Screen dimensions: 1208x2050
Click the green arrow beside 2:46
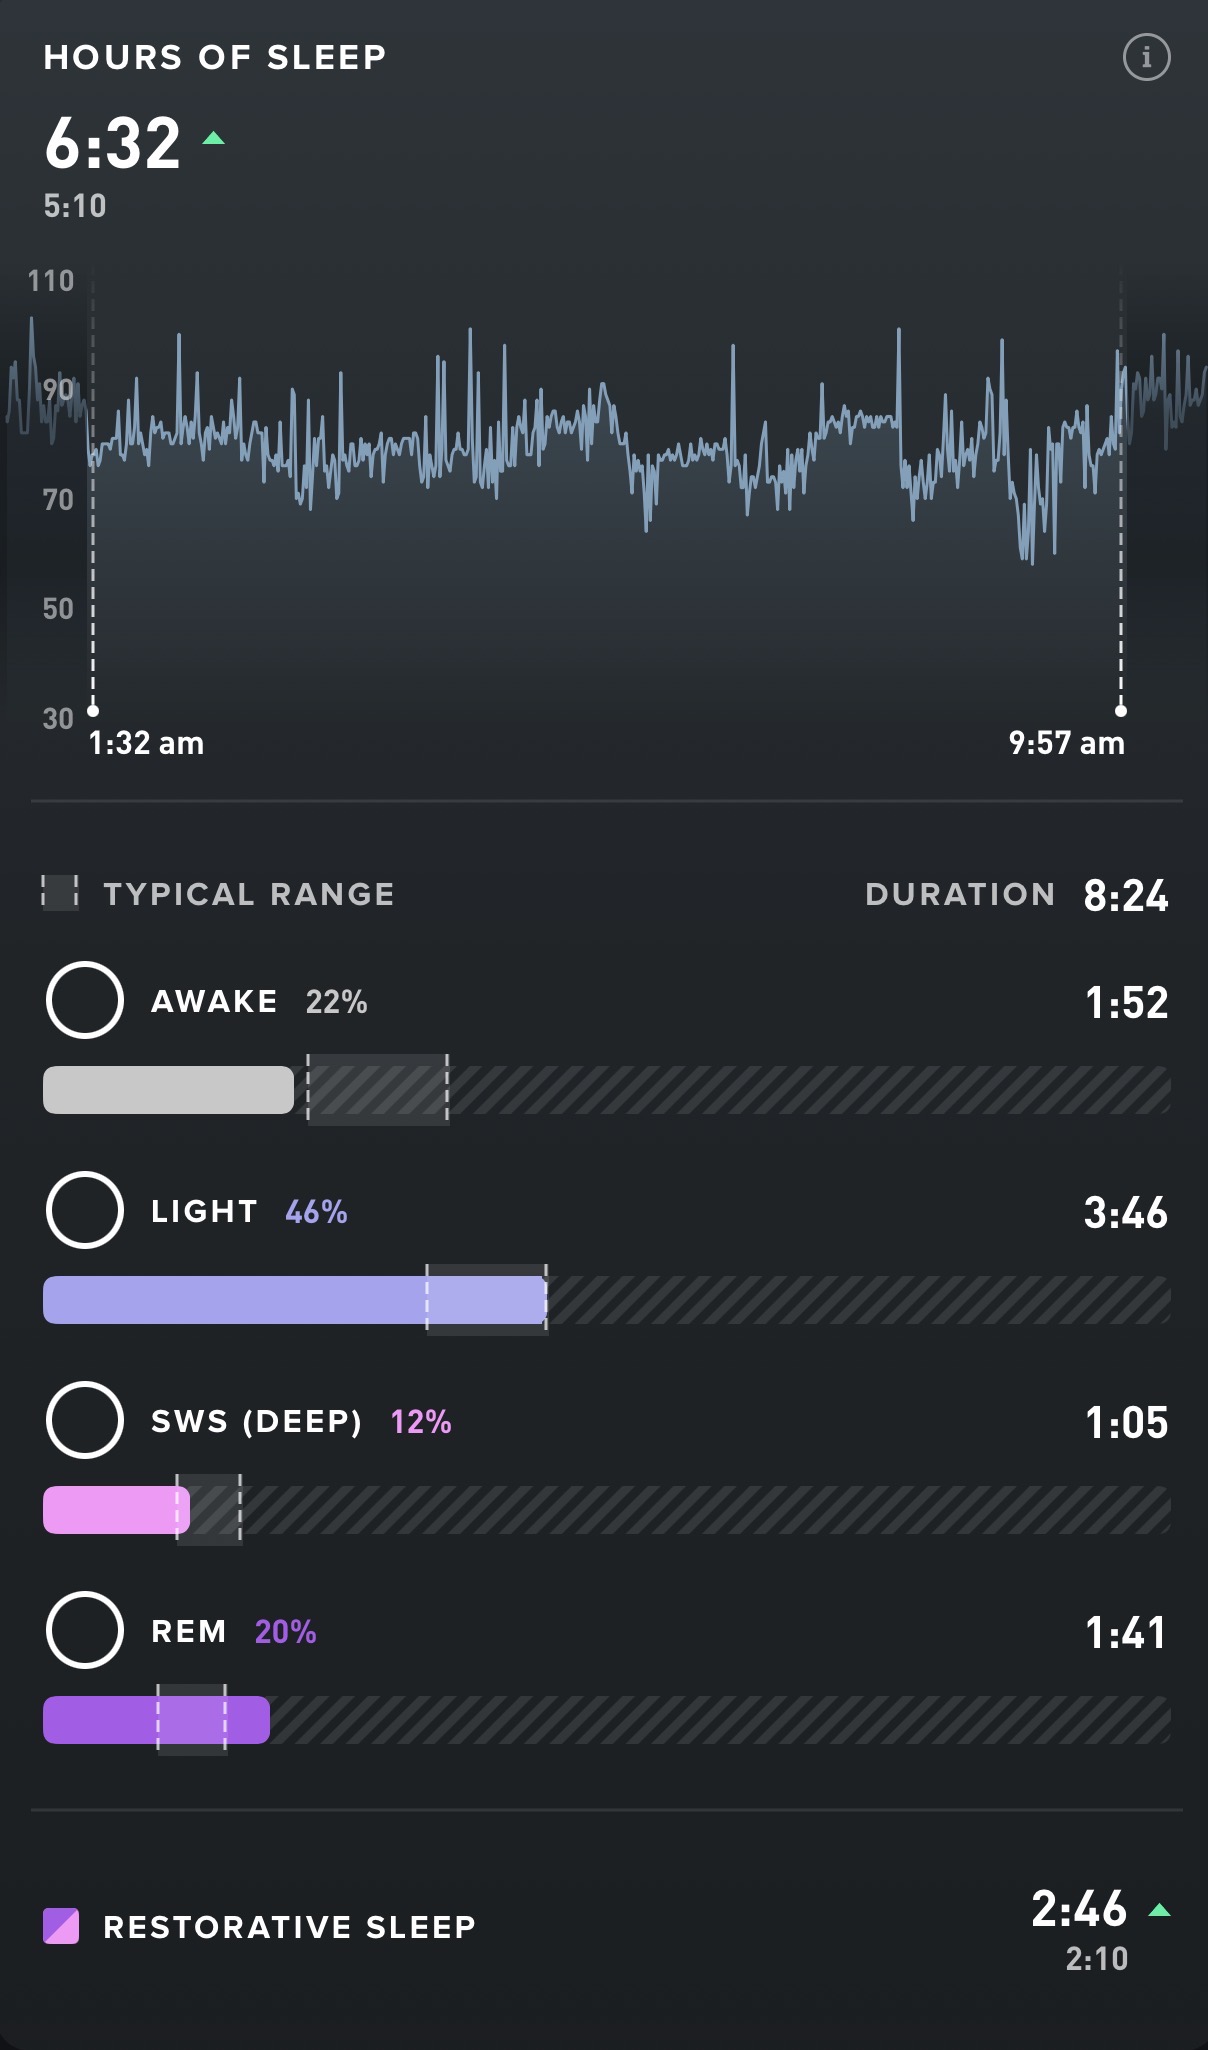1159,1910
